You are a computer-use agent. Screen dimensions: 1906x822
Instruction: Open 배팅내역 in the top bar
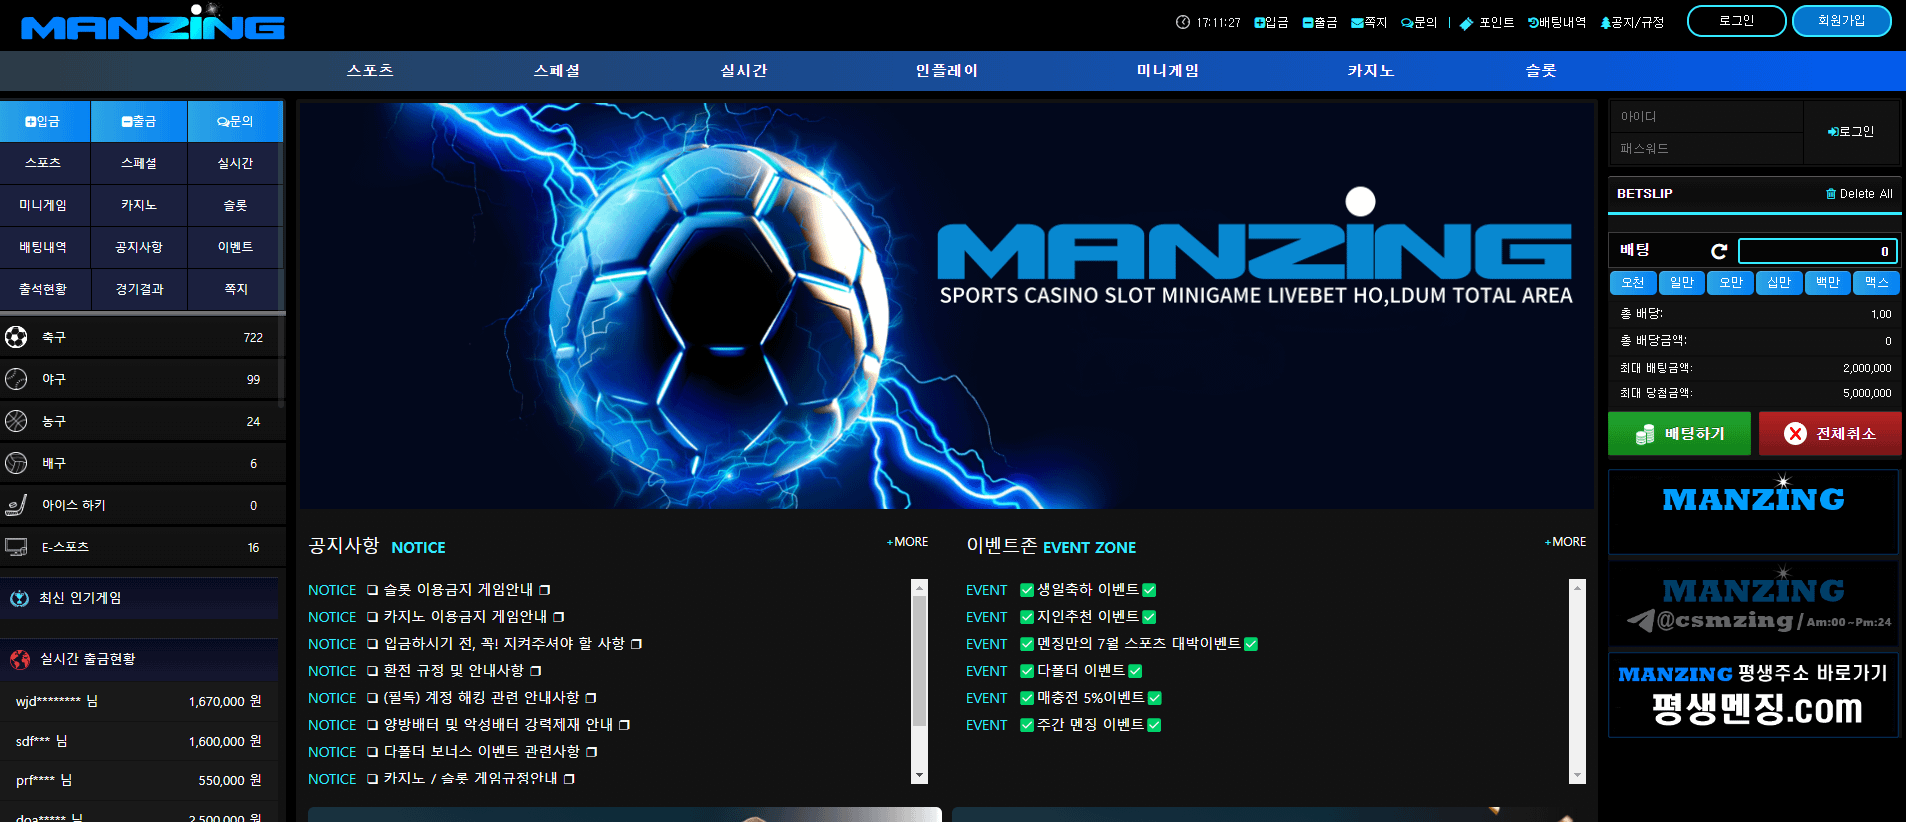click(x=1557, y=22)
